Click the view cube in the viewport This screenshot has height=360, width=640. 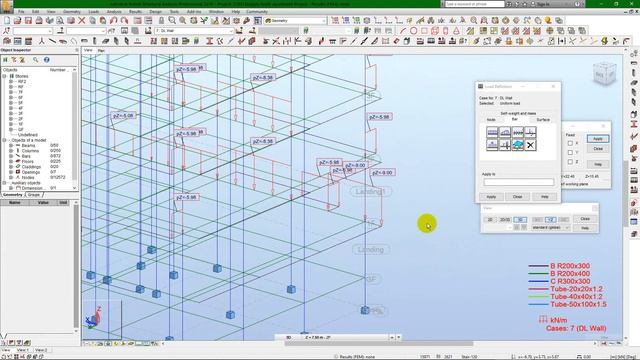tap(604, 73)
